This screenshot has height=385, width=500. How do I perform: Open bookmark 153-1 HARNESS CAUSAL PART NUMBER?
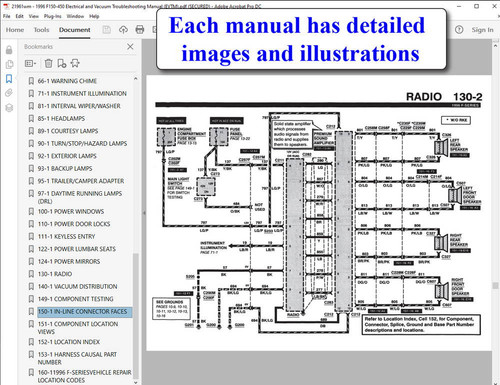[77, 358]
